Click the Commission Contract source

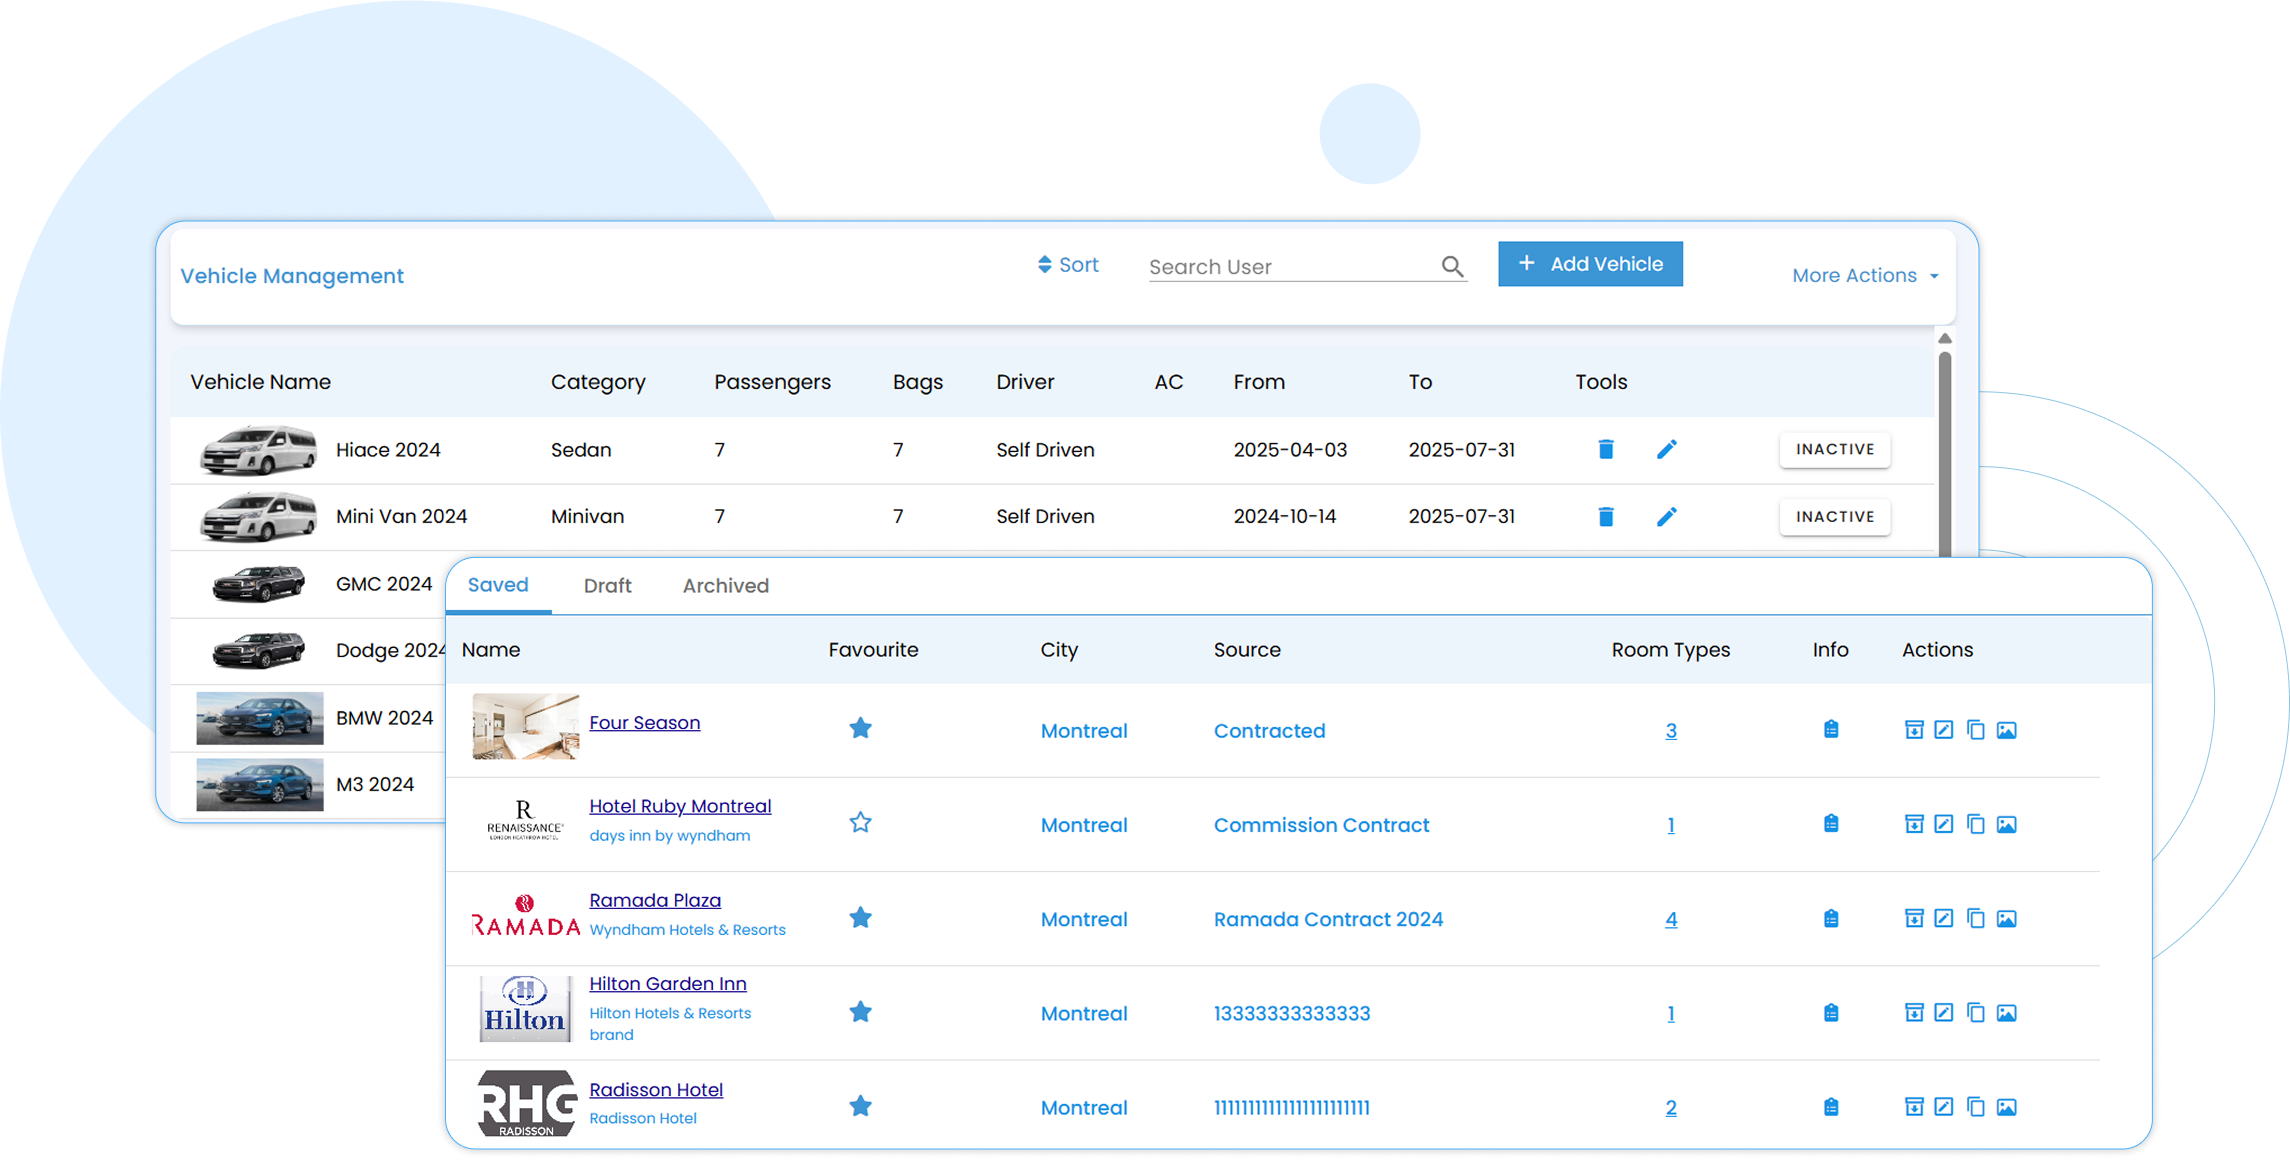1321,825
